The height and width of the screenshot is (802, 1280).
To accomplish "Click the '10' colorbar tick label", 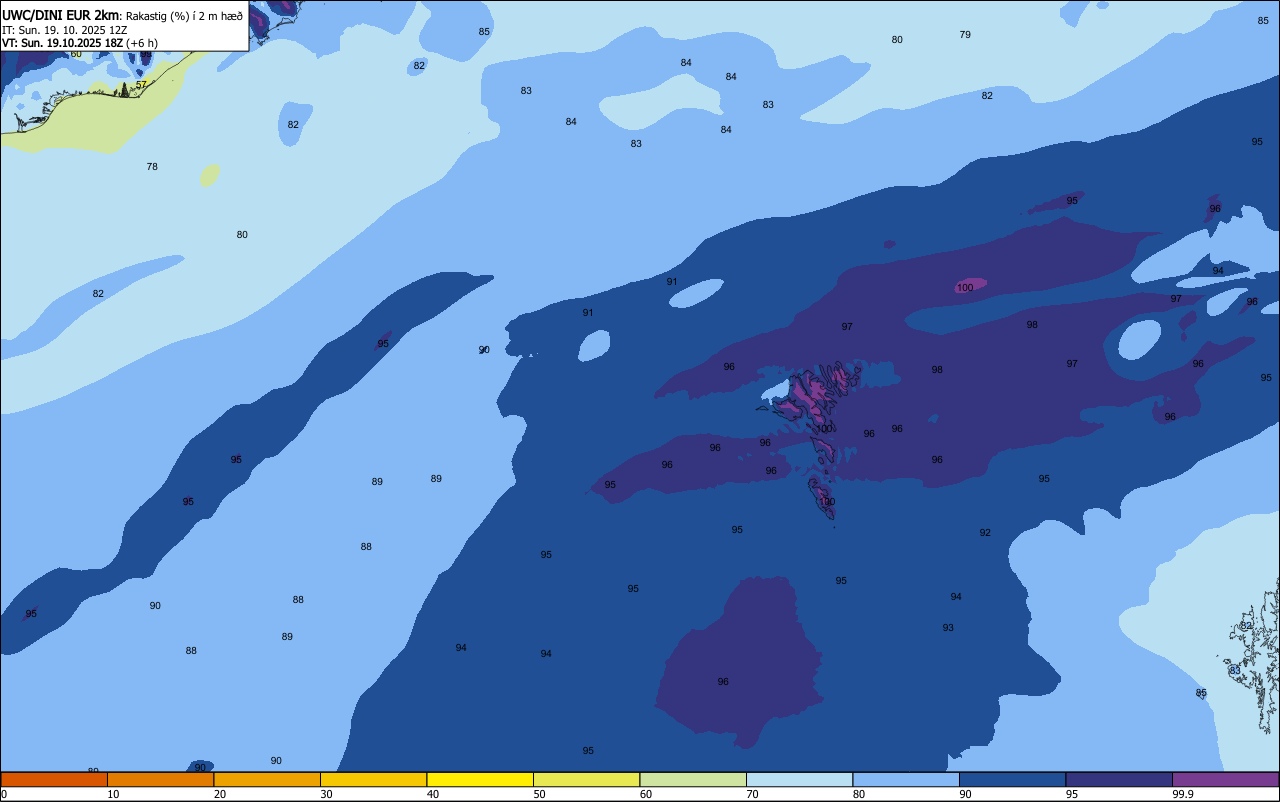I will [113, 794].
